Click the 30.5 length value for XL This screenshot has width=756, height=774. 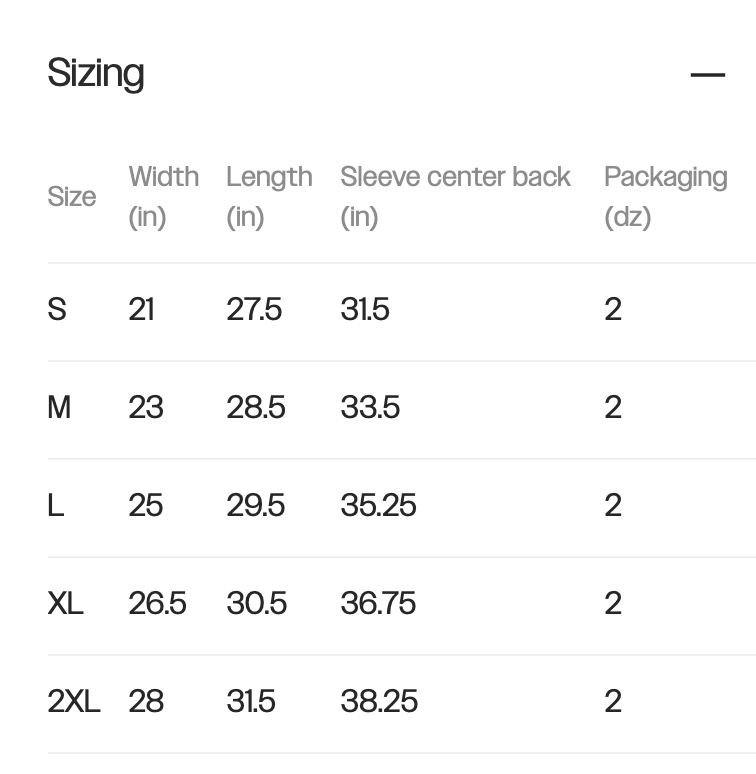pyautogui.click(x=257, y=604)
